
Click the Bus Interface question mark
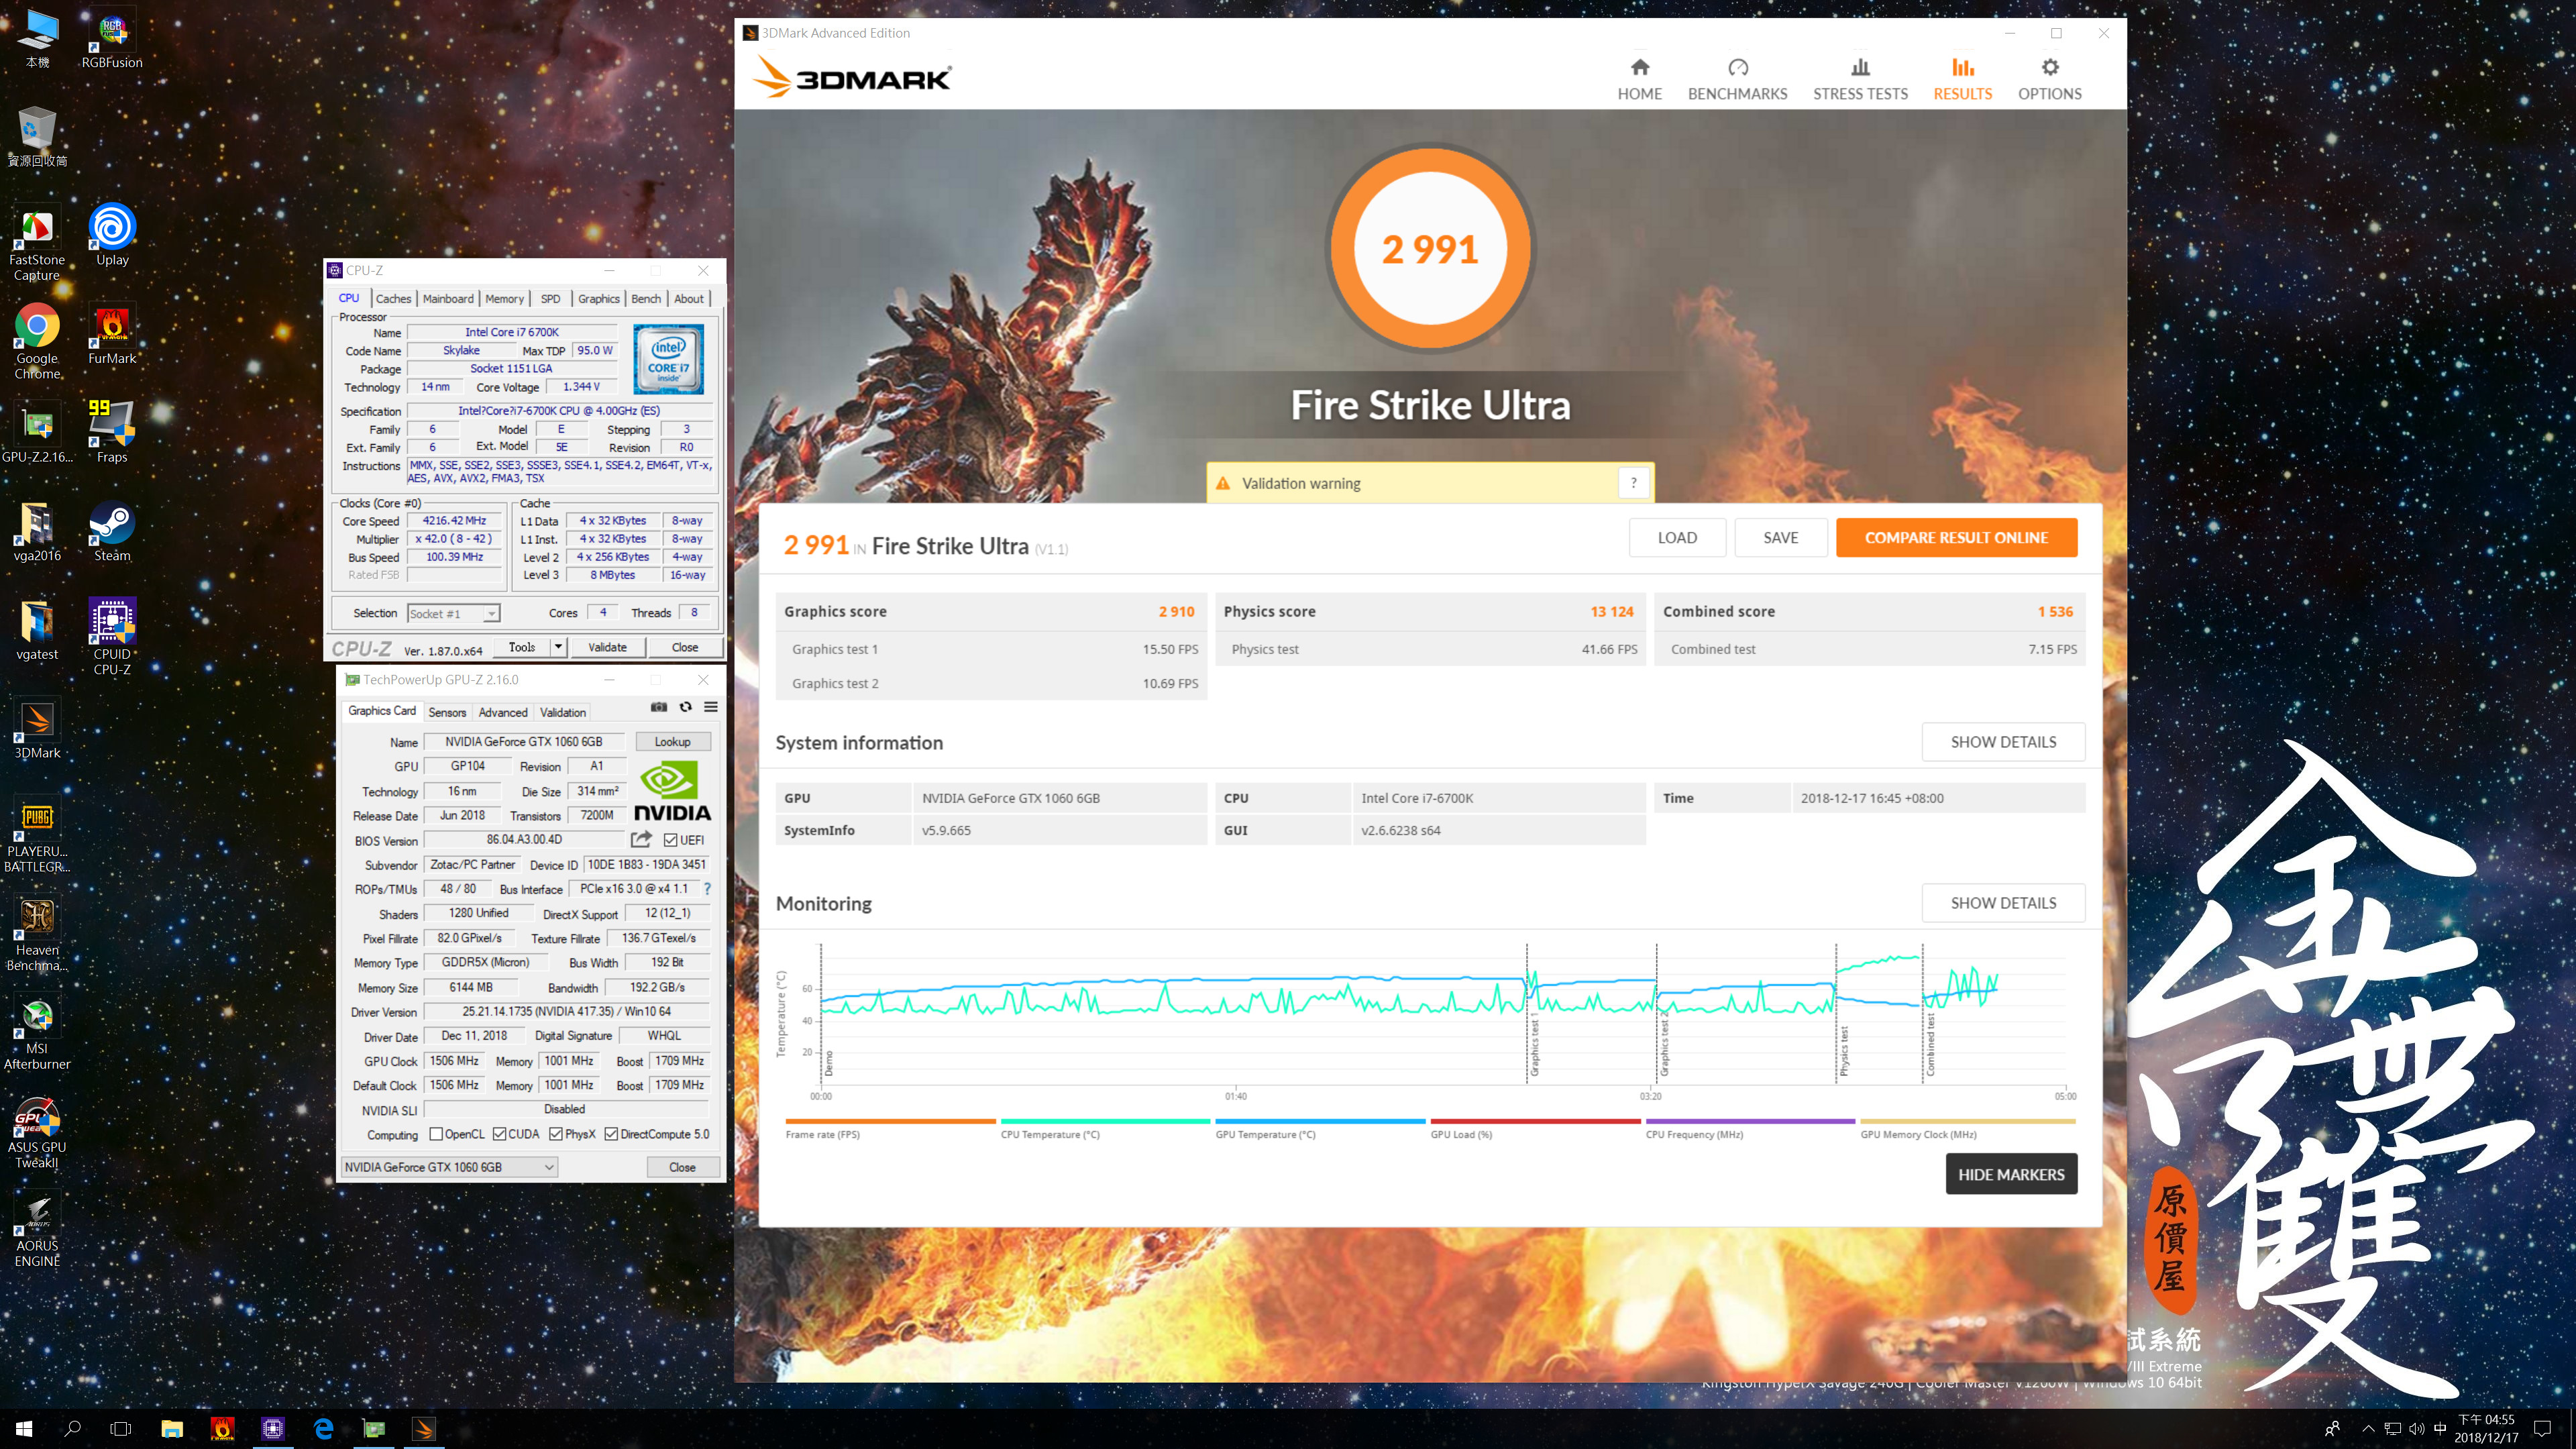click(707, 889)
